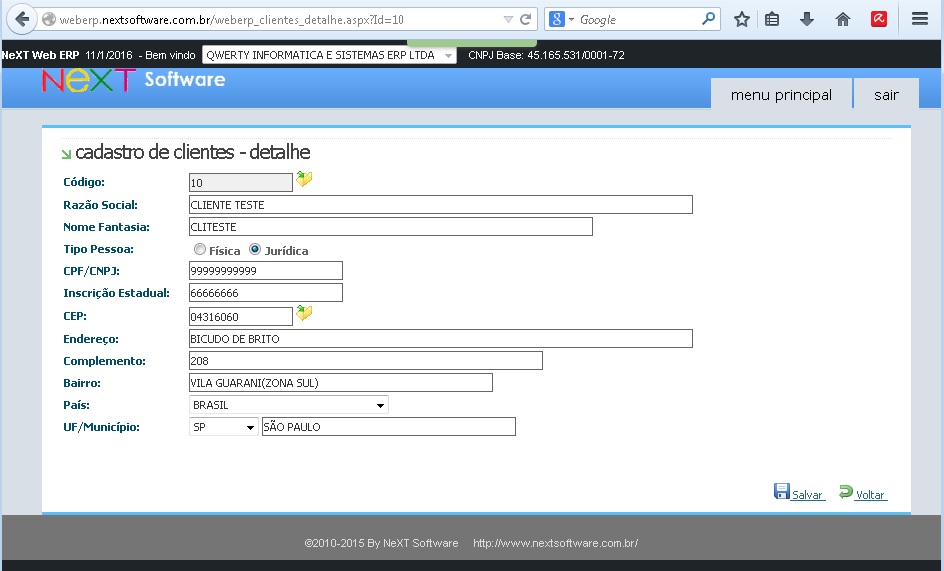Click the CEP field
This screenshot has width=944, height=571.
(241, 316)
